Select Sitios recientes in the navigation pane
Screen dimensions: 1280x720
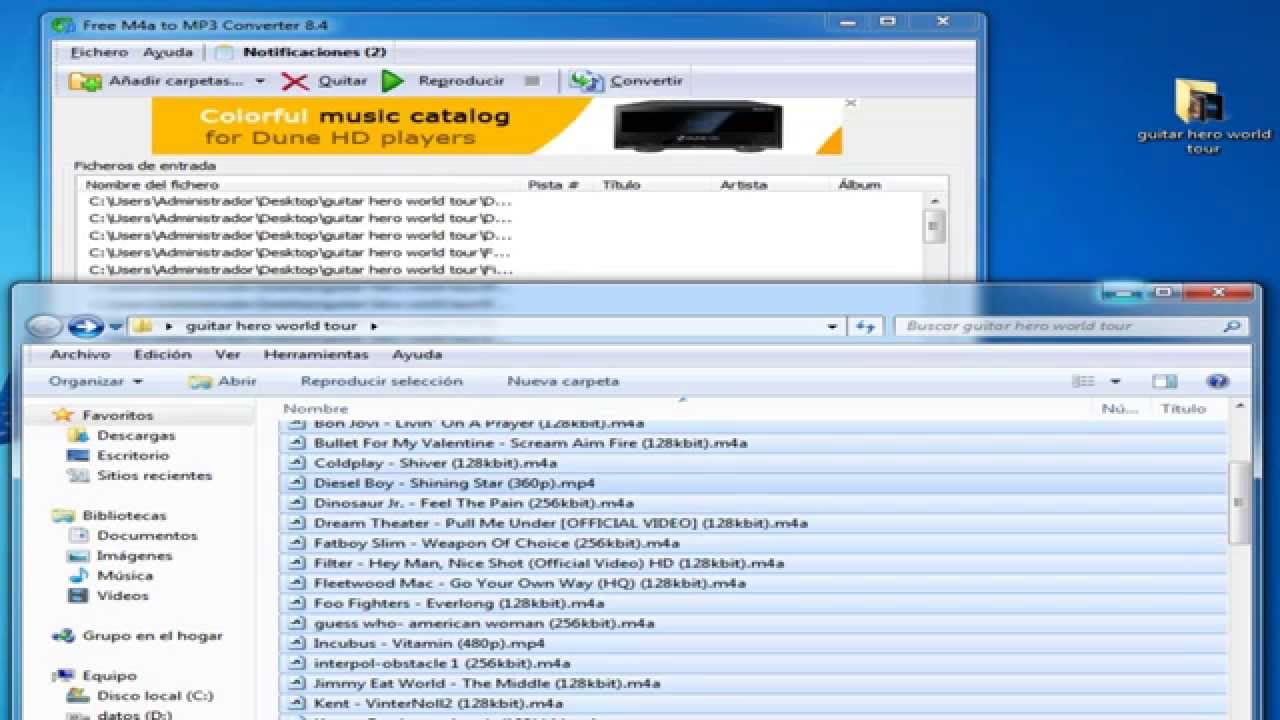coord(154,475)
